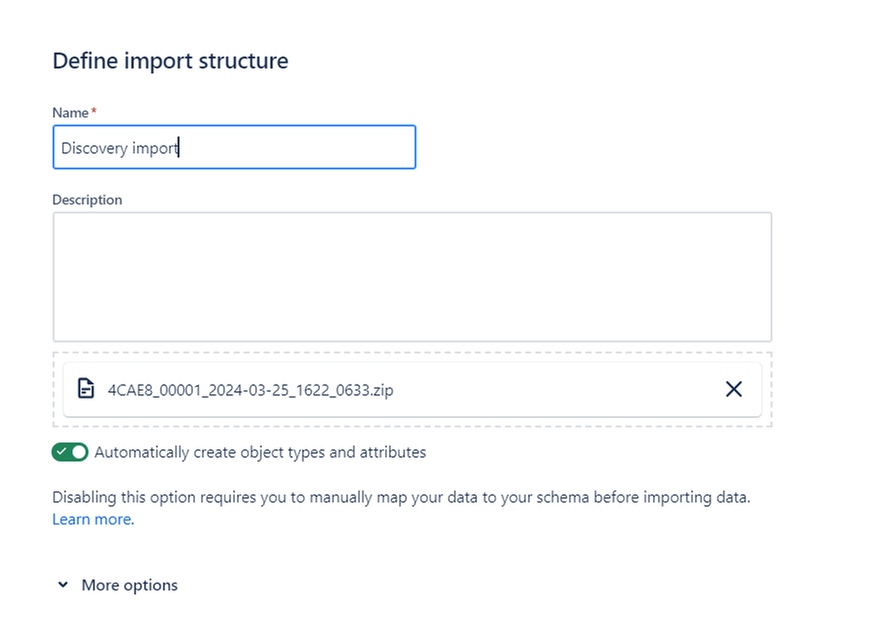Click the 'Automatically create object types and attributes' label
The height and width of the screenshot is (619, 870).
[x=260, y=453]
